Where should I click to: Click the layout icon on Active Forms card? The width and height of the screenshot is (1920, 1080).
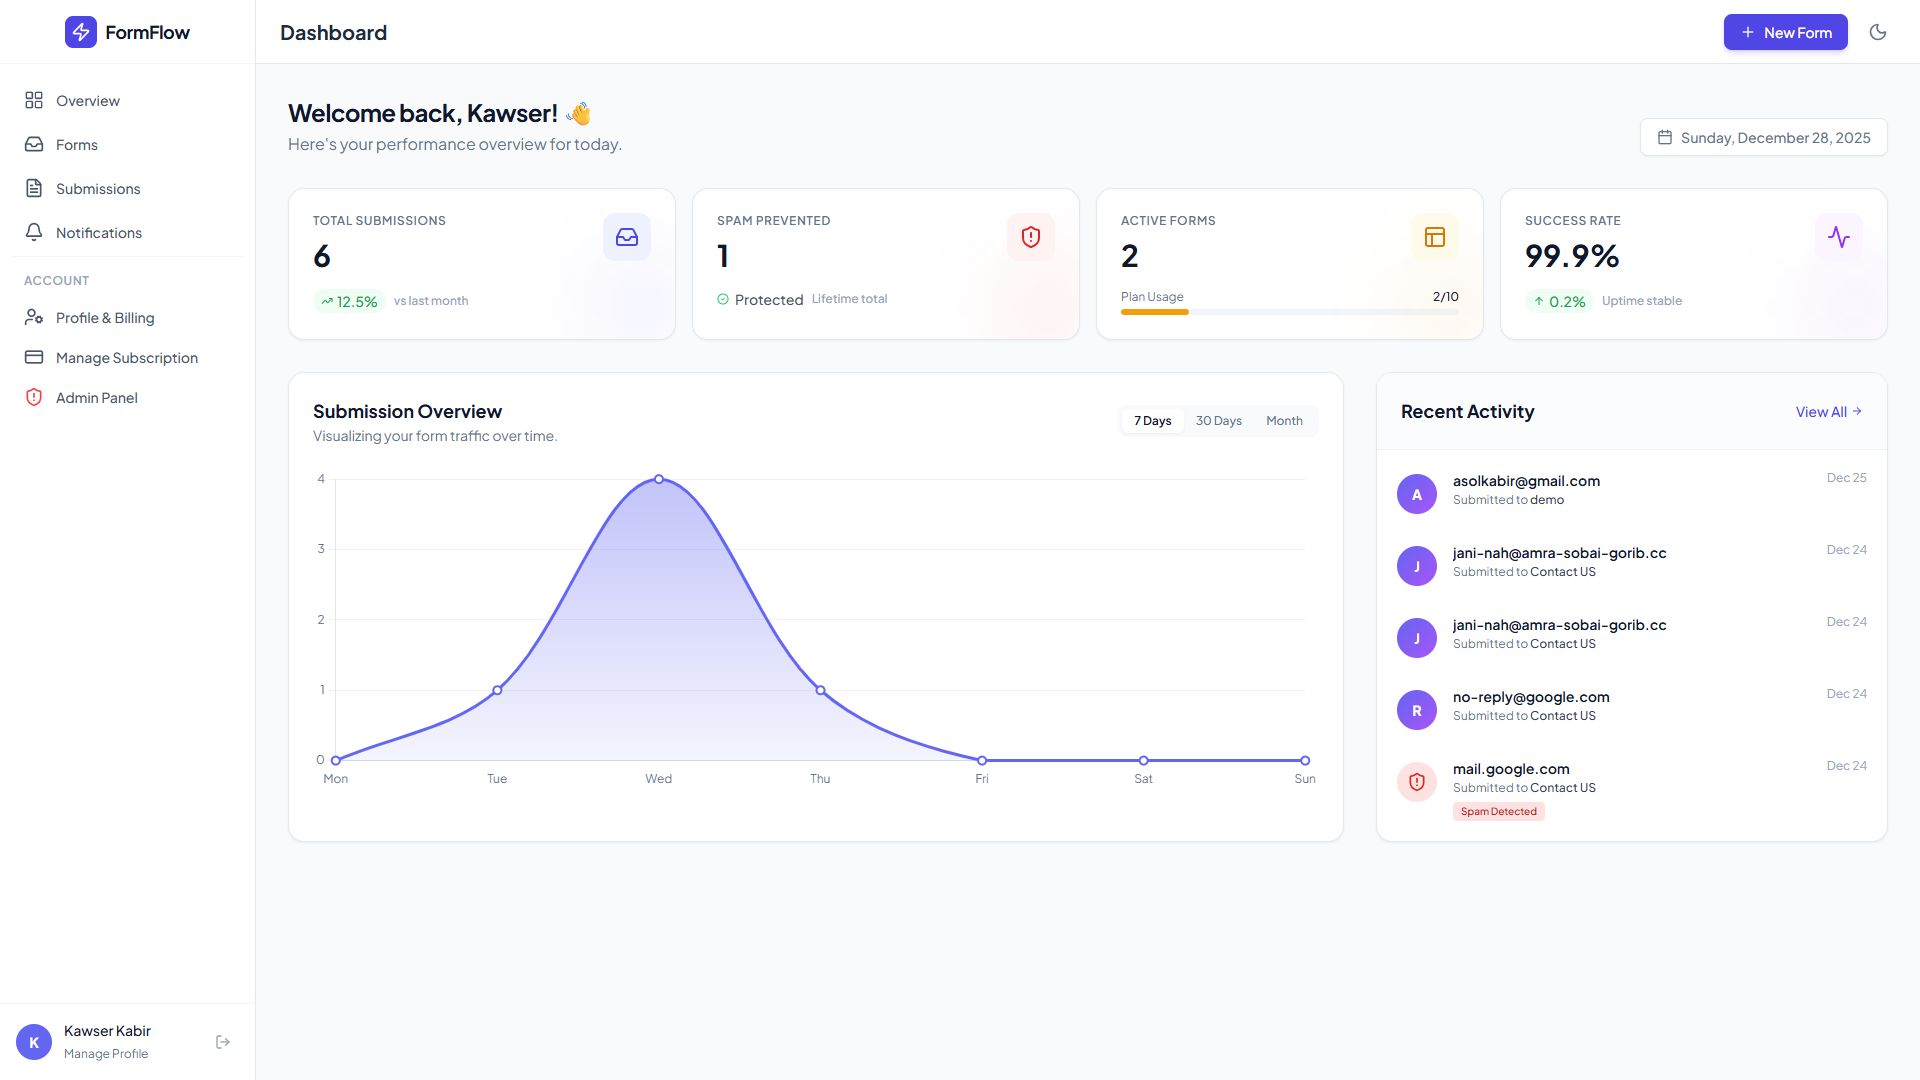(x=1435, y=237)
